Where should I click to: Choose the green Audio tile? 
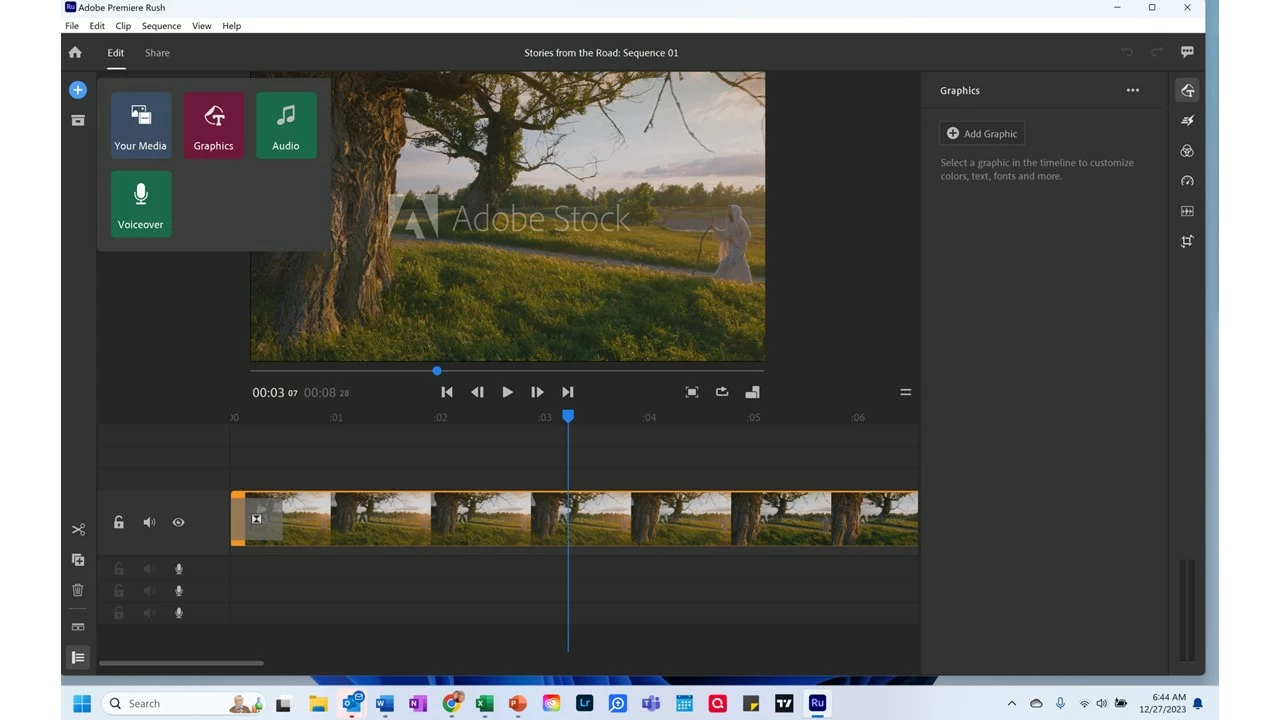coord(286,125)
